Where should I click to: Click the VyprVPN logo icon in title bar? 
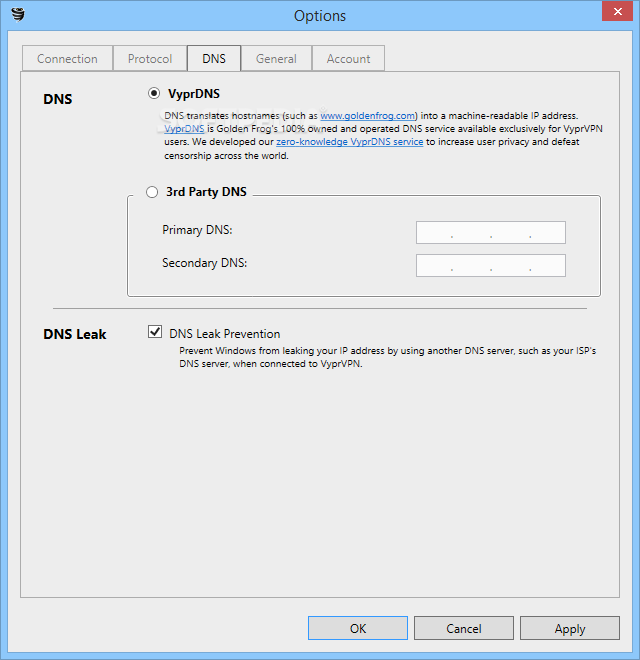point(18,15)
